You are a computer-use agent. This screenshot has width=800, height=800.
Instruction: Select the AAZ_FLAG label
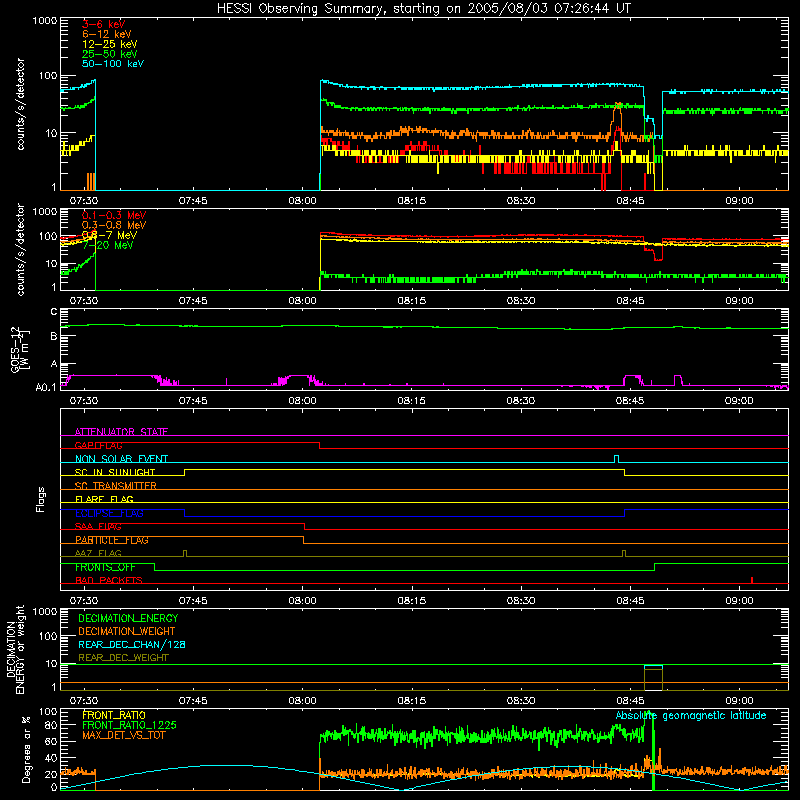pos(98,553)
